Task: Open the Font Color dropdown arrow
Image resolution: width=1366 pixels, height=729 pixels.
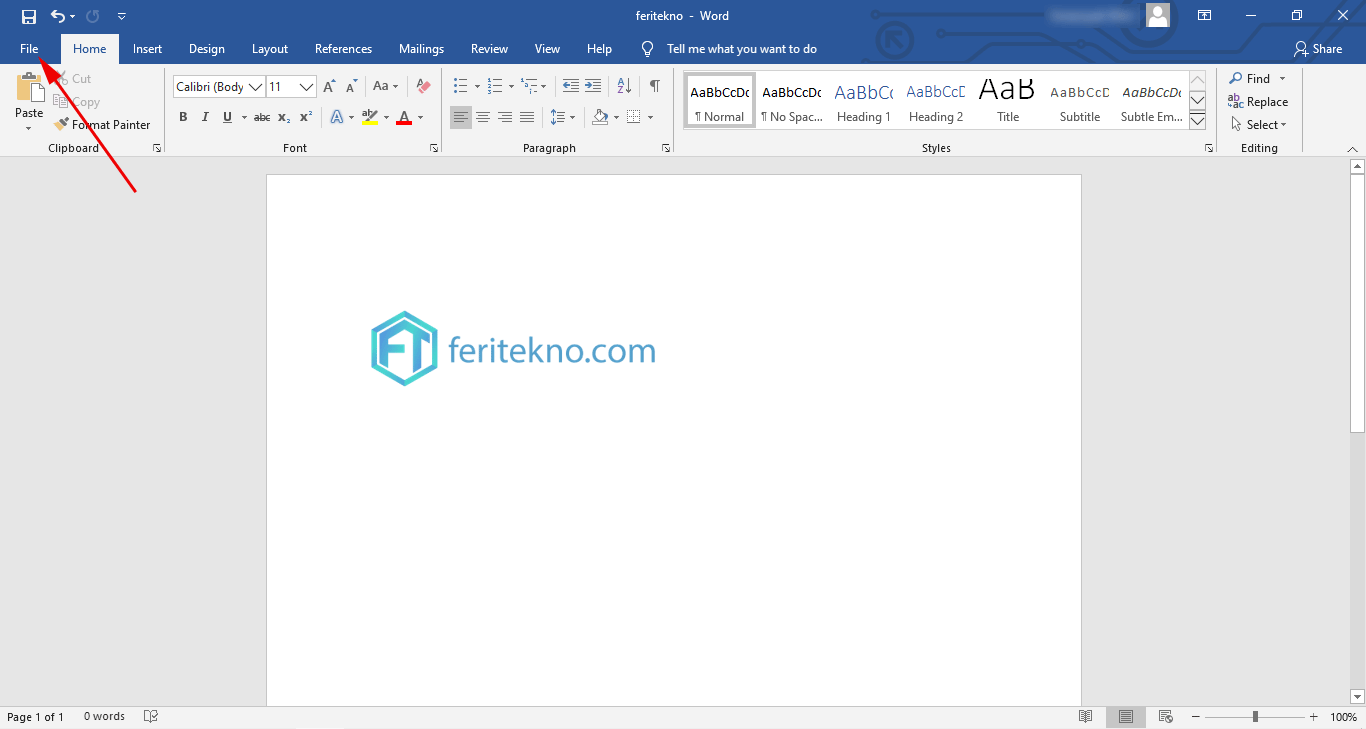Action: pyautogui.click(x=420, y=117)
